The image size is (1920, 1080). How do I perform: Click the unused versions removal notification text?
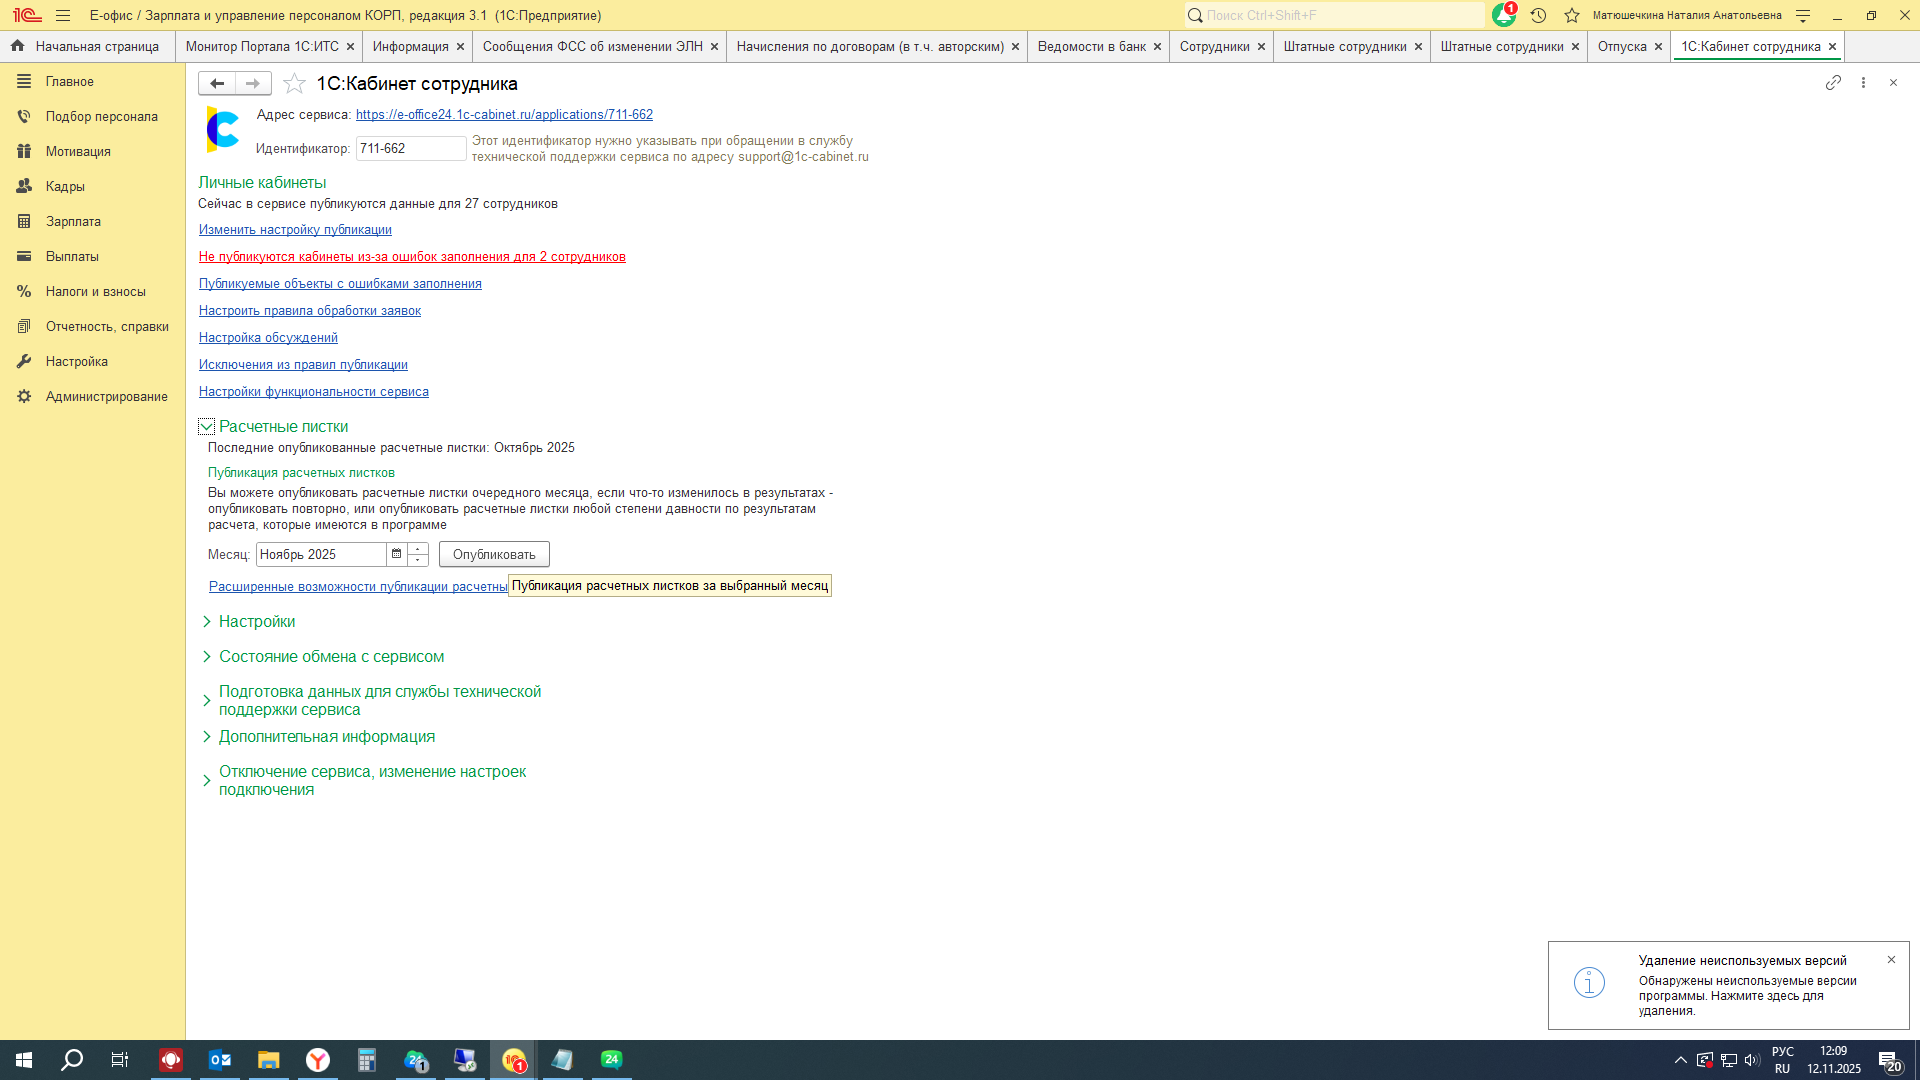click(x=1747, y=995)
